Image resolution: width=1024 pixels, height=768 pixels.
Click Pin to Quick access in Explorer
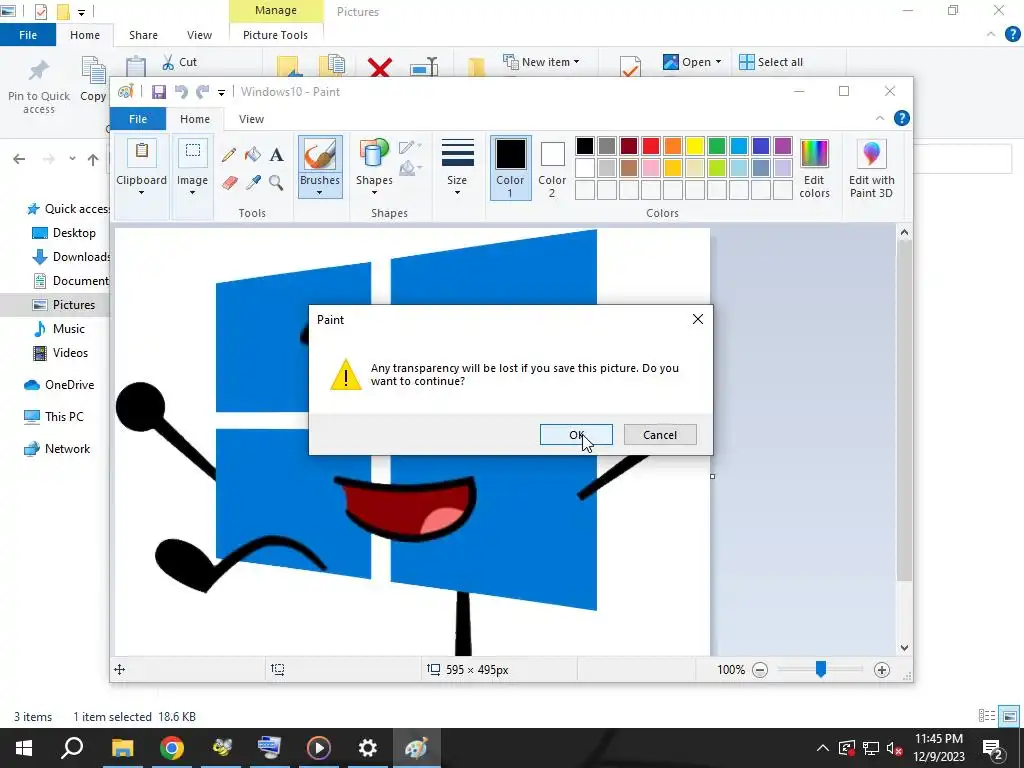39,86
